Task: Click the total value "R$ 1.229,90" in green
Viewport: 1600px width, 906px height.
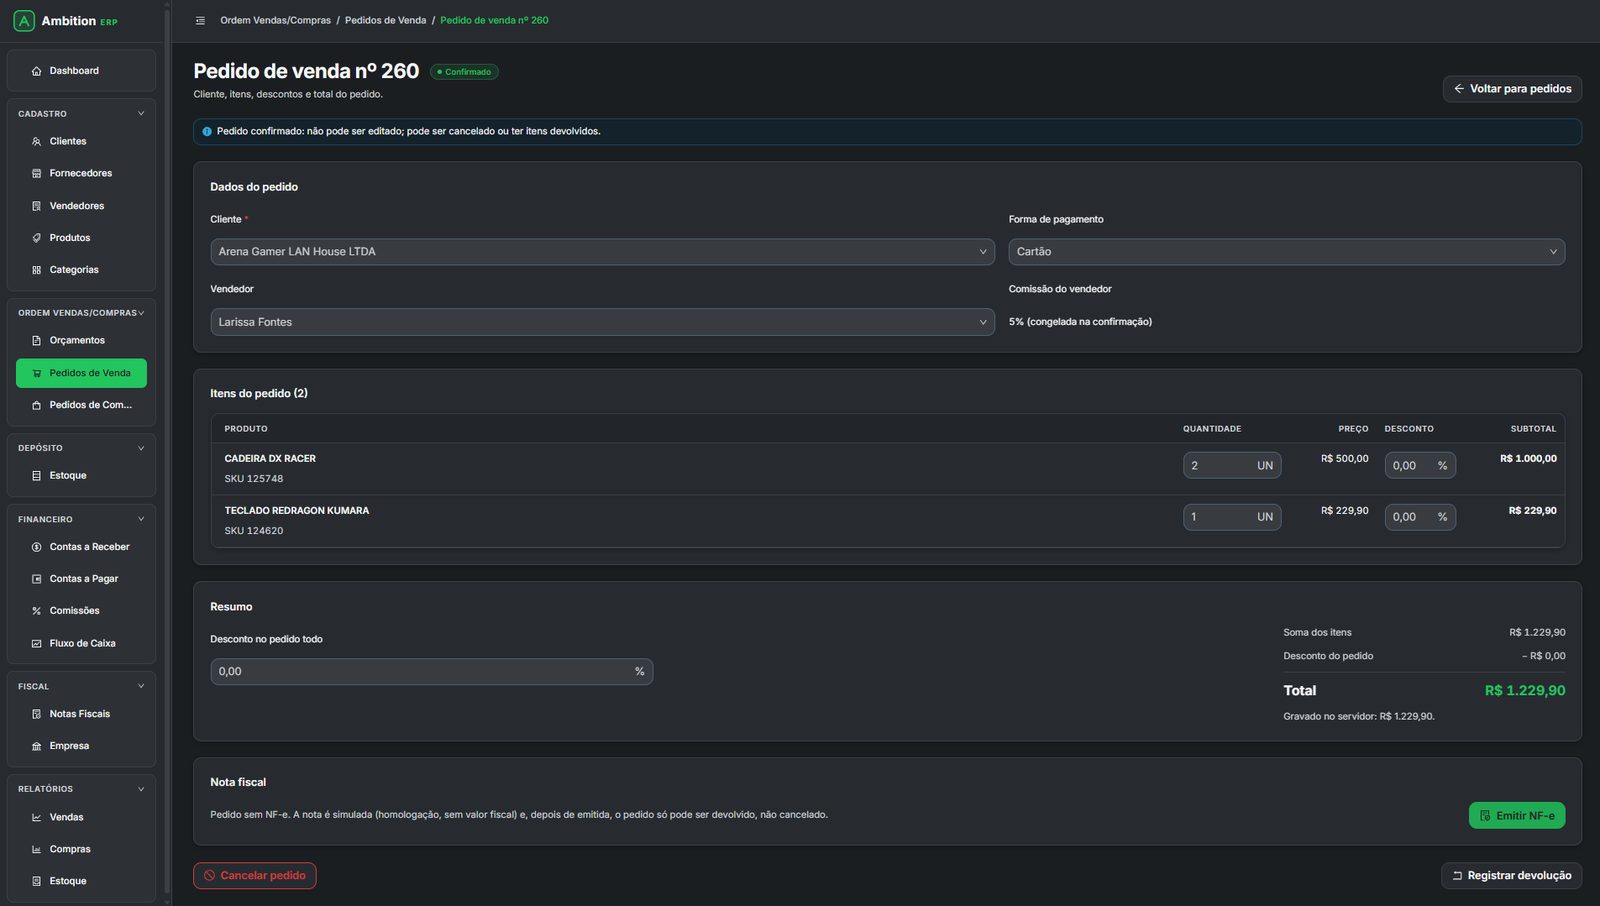Action: pos(1525,691)
